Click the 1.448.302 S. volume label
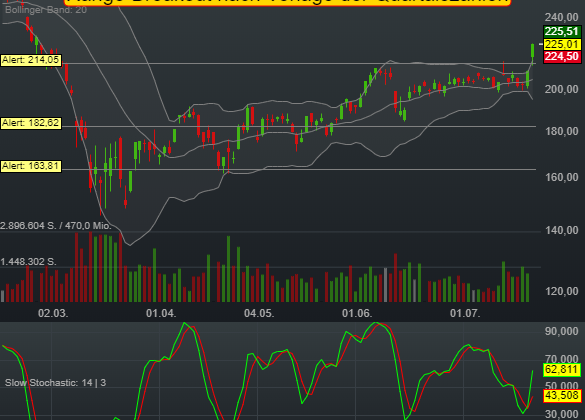 click(28, 262)
